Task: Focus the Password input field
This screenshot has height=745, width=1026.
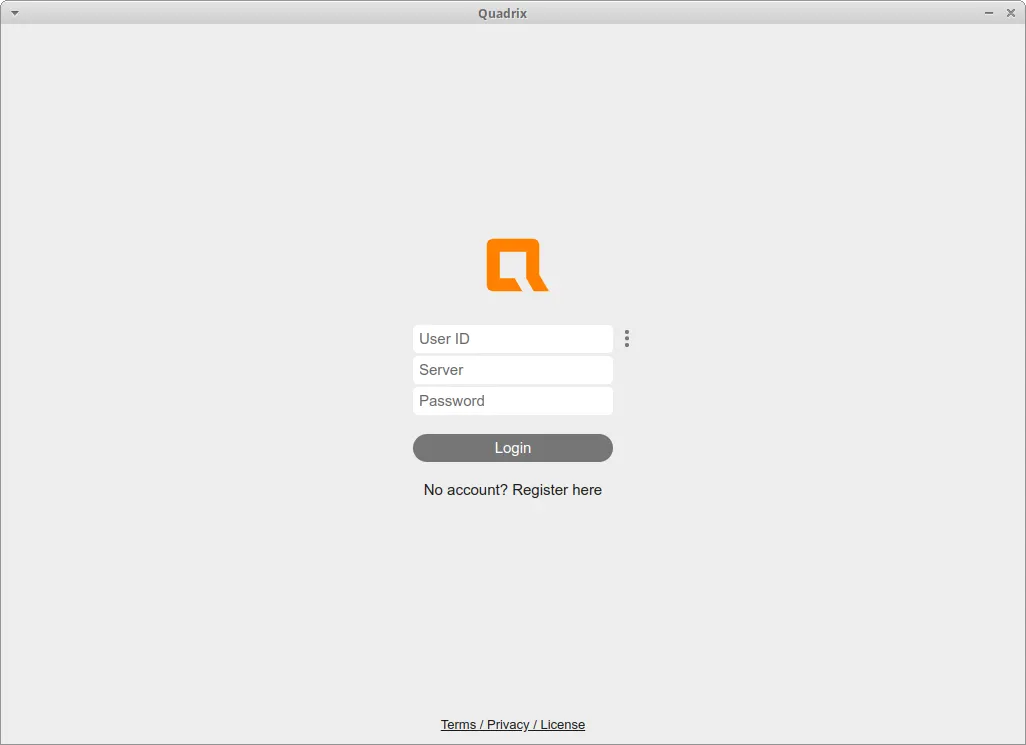Action: 512,401
